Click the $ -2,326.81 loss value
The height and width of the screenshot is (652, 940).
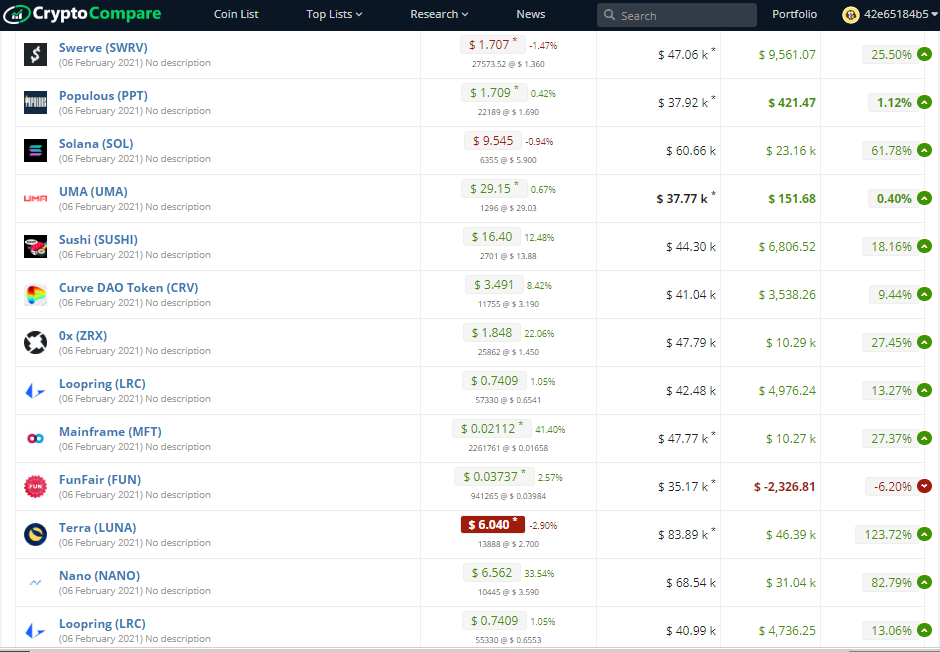[785, 487]
